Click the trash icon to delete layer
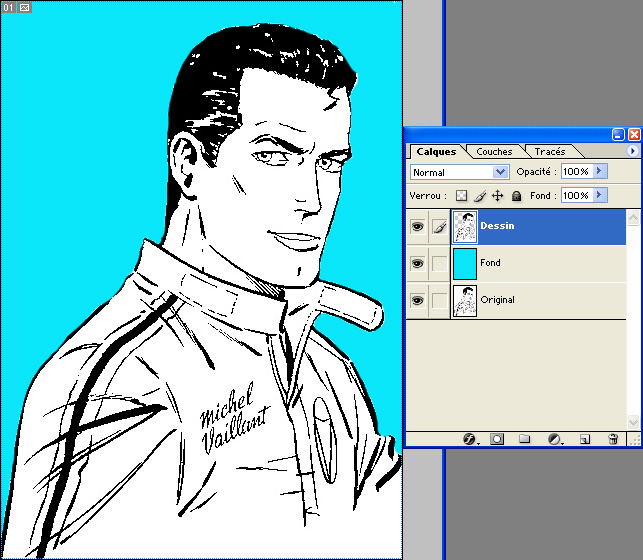 coord(613,439)
